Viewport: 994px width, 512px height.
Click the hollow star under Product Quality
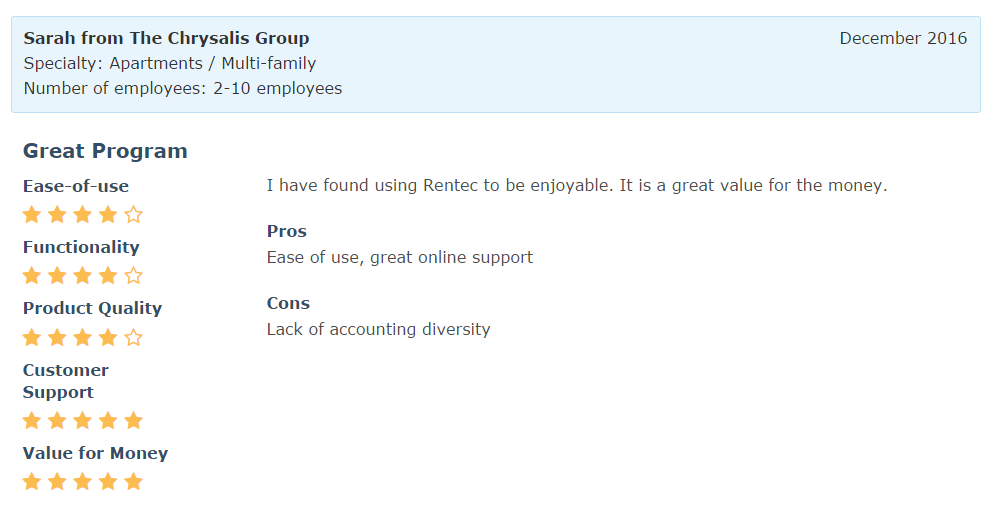(x=134, y=338)
